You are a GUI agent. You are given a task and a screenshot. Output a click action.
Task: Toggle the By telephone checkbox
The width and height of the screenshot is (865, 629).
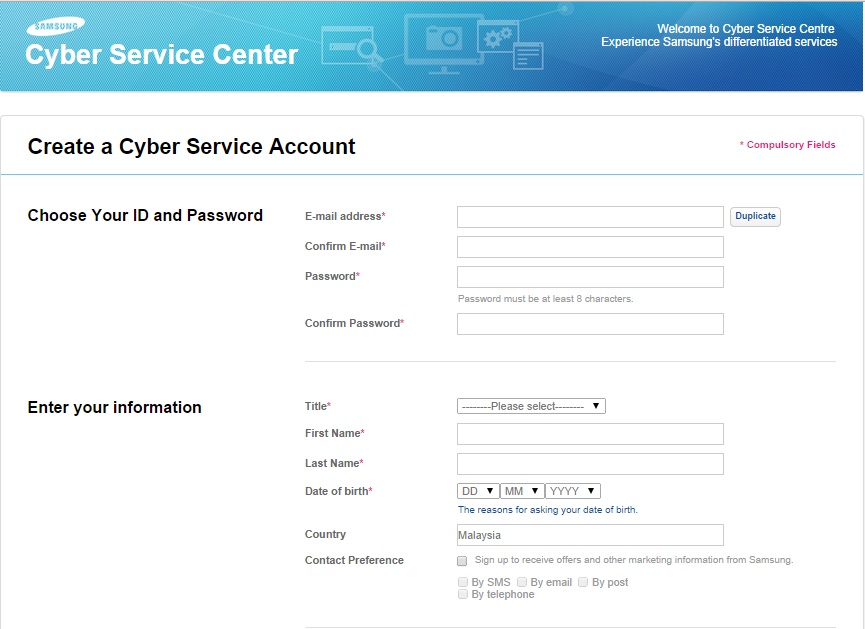click(463, 594)
